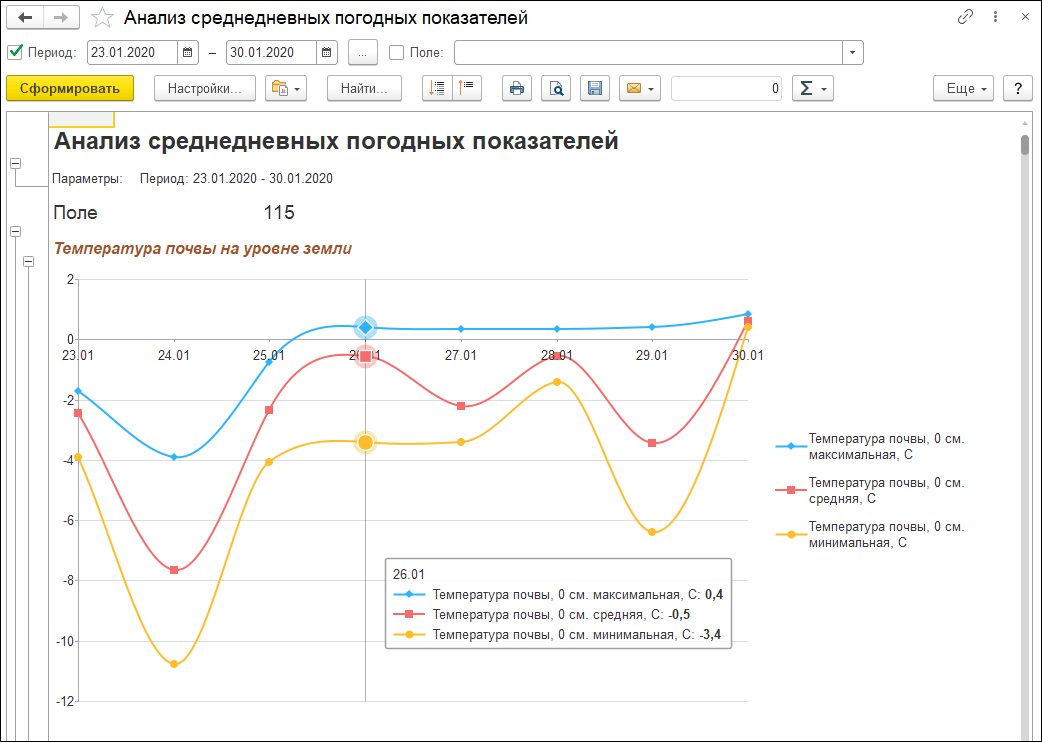Viewport: 1042px width, 742px height.
Task: Enable the Поле filter checkbox
Action: pos(396,52)
